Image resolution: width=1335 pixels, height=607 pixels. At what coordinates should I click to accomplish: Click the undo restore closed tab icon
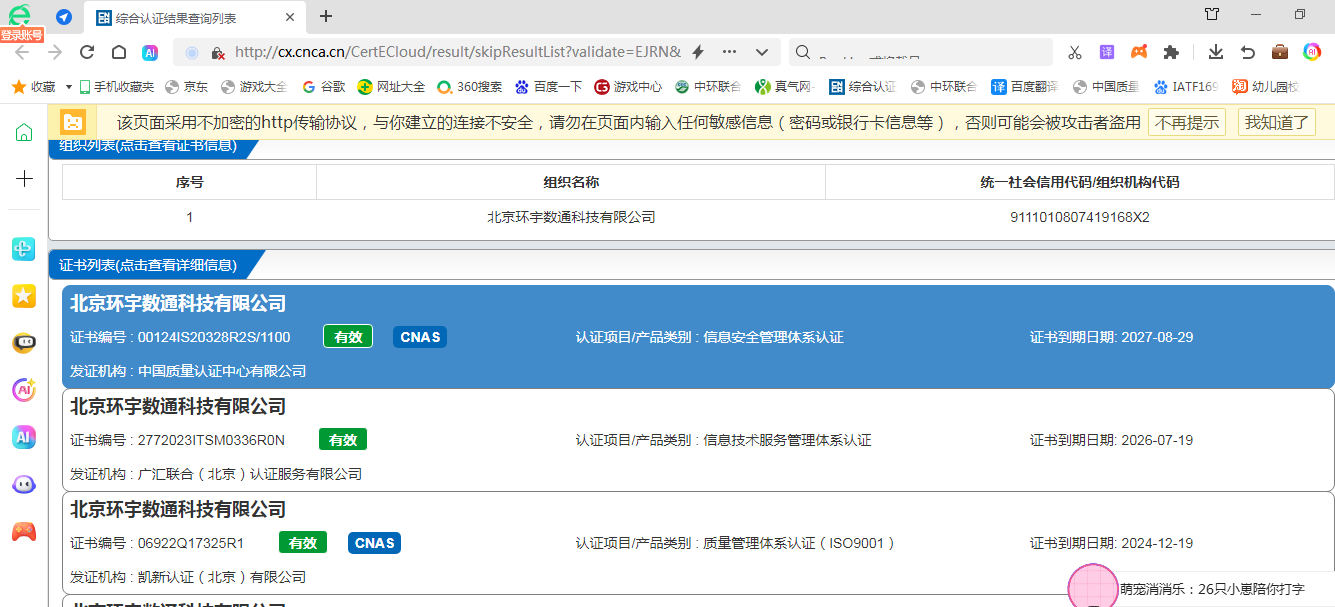tap(1248, 52)
